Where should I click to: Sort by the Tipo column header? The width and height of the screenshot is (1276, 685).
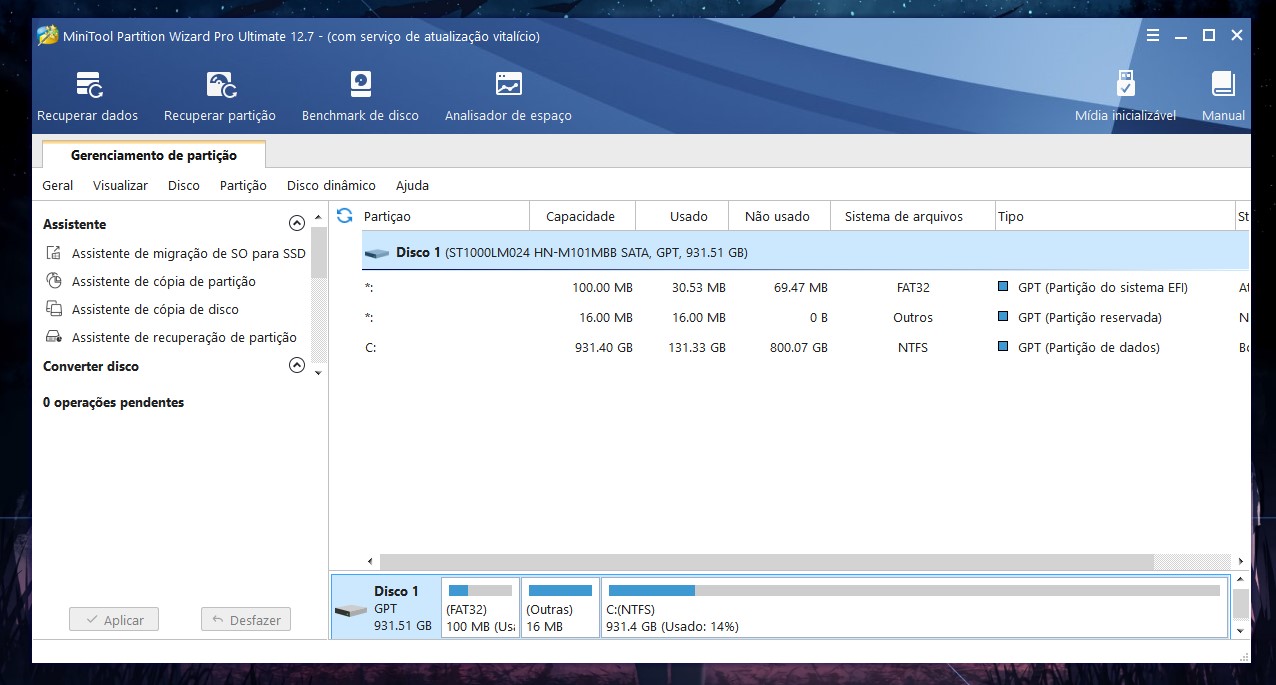[1115, 216]
